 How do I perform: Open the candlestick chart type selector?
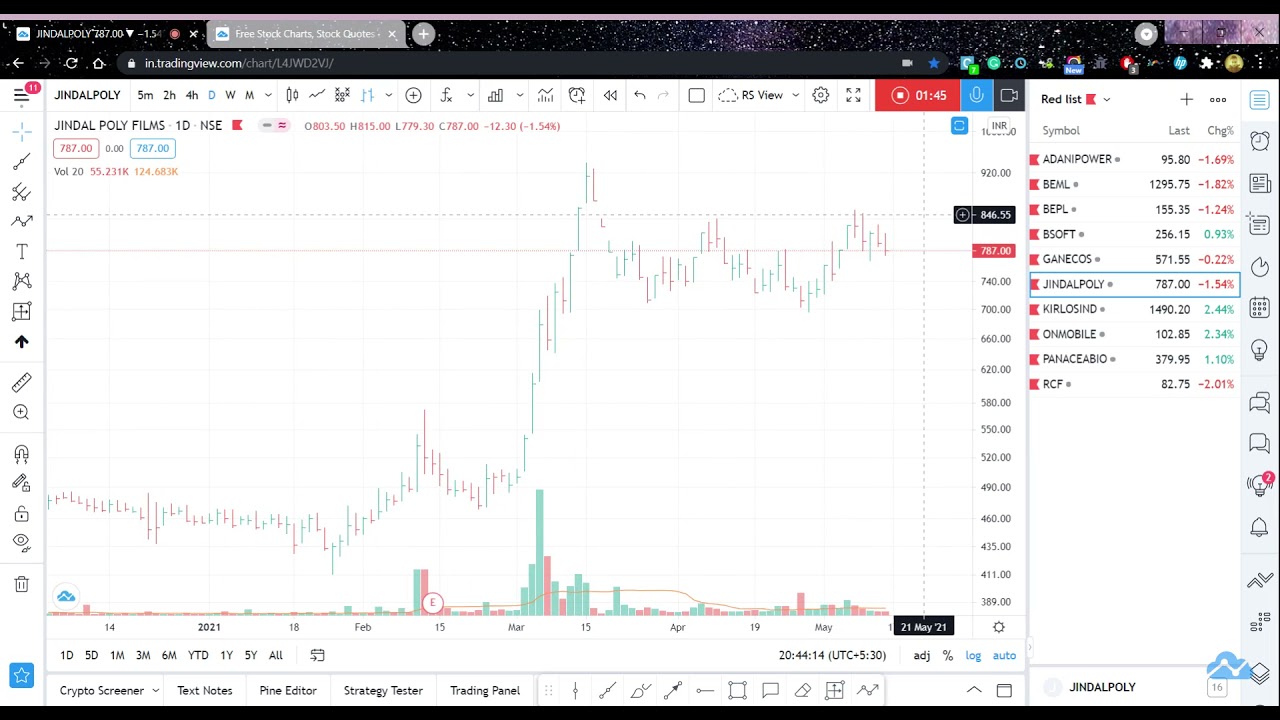292,95
